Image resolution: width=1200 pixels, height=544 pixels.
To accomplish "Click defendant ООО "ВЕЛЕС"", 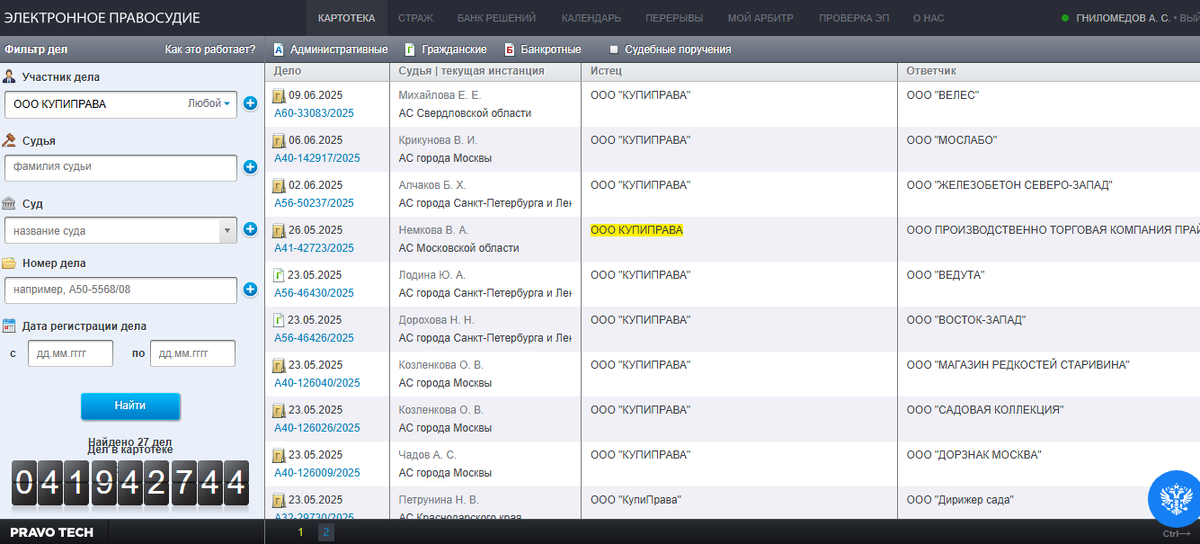I will point(942,95).
